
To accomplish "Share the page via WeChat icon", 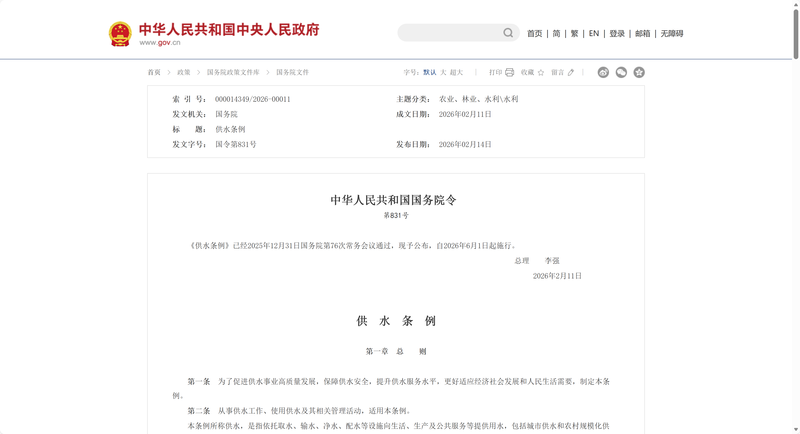I will 621,72.
